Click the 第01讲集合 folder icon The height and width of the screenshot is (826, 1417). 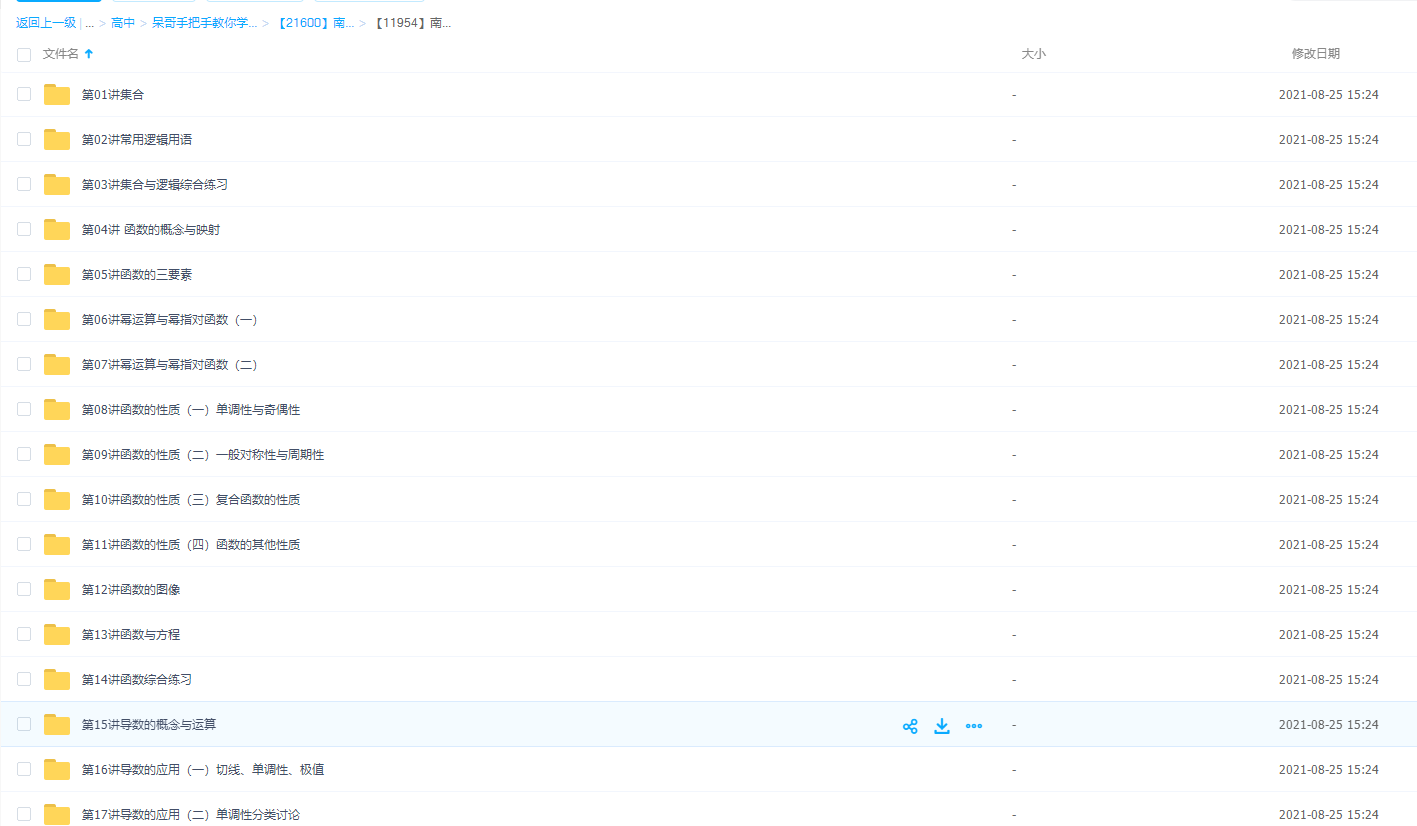tap(57, 95)
